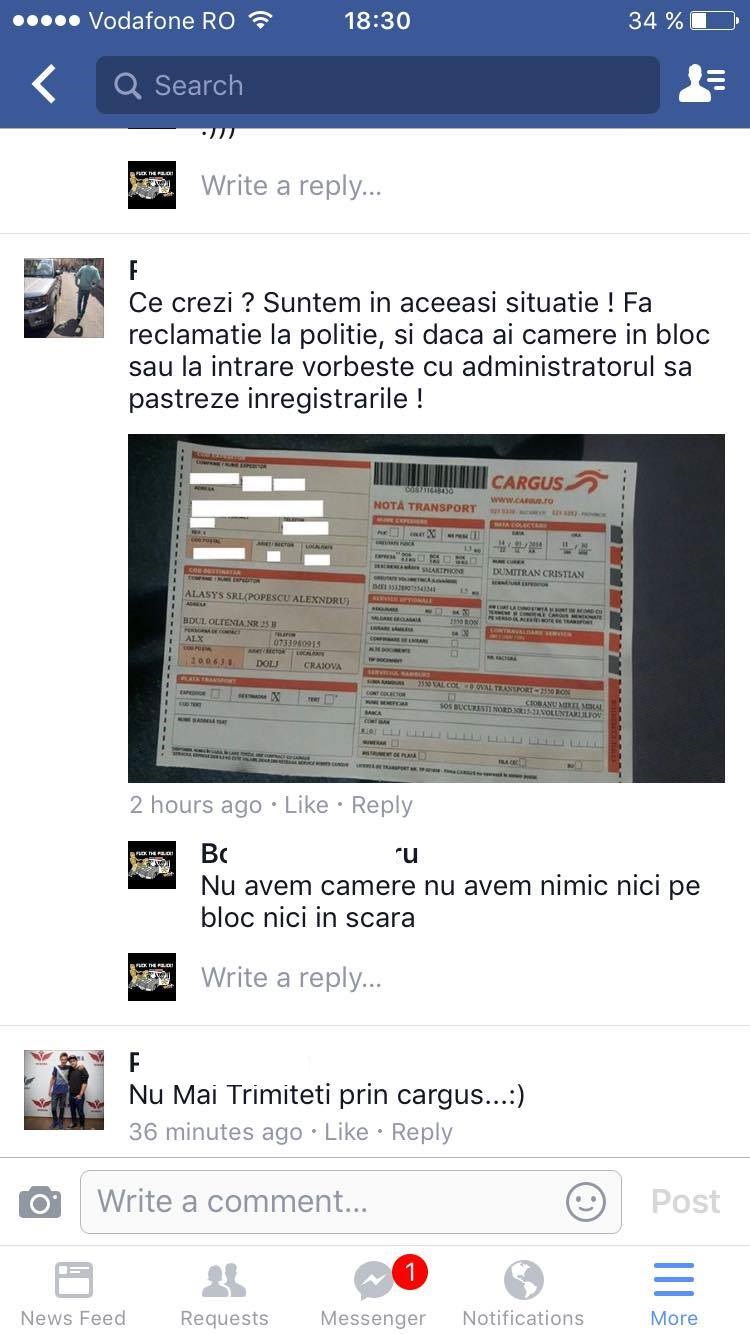Open the Cargus transport note photo
The width and height of the screenshot is (750, 1334).
426,608
